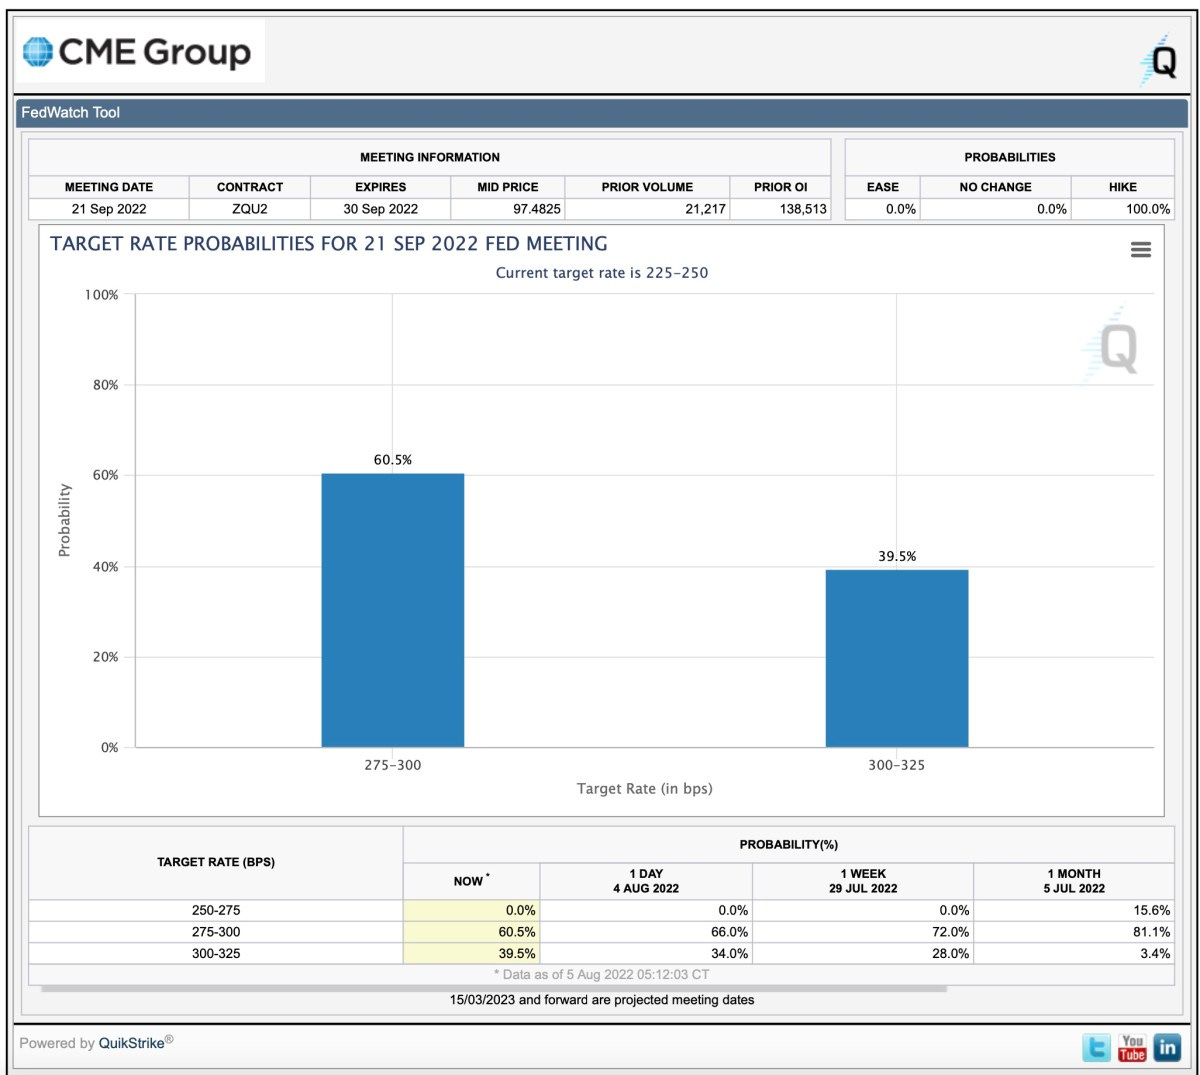Click the EASE column header

(883, 187)
